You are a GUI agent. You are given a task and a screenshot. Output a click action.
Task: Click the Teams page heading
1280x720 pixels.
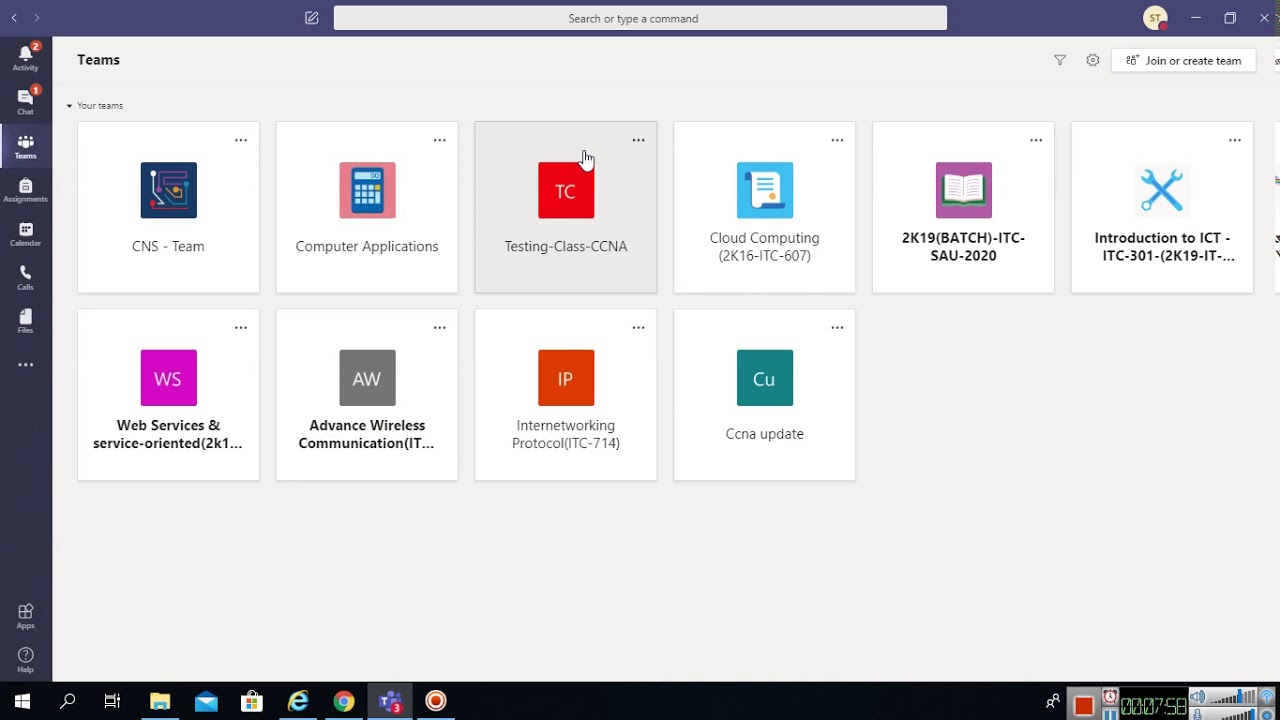point(98,60)
